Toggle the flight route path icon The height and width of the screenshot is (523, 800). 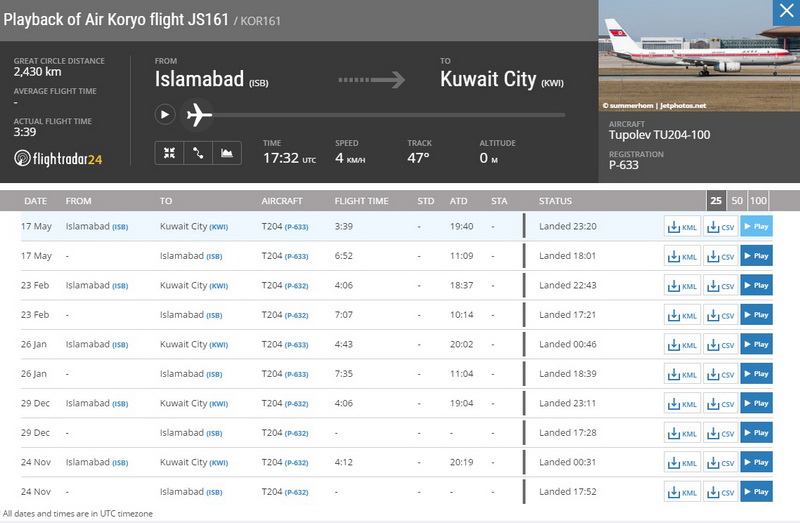pyautogui.click(x=198, y=153)
